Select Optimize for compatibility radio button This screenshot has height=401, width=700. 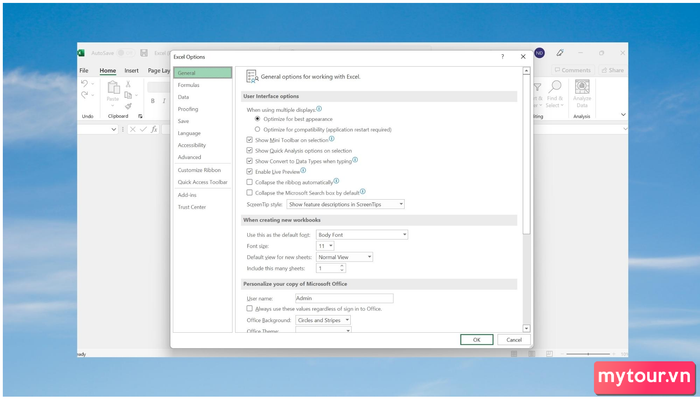(257, 129)
